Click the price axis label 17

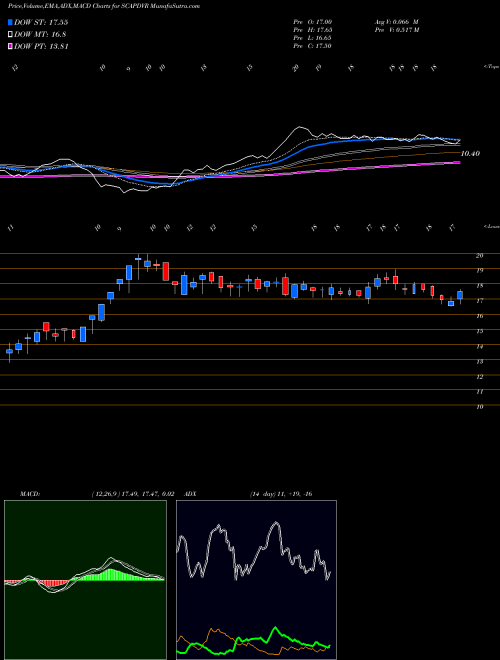480,301
